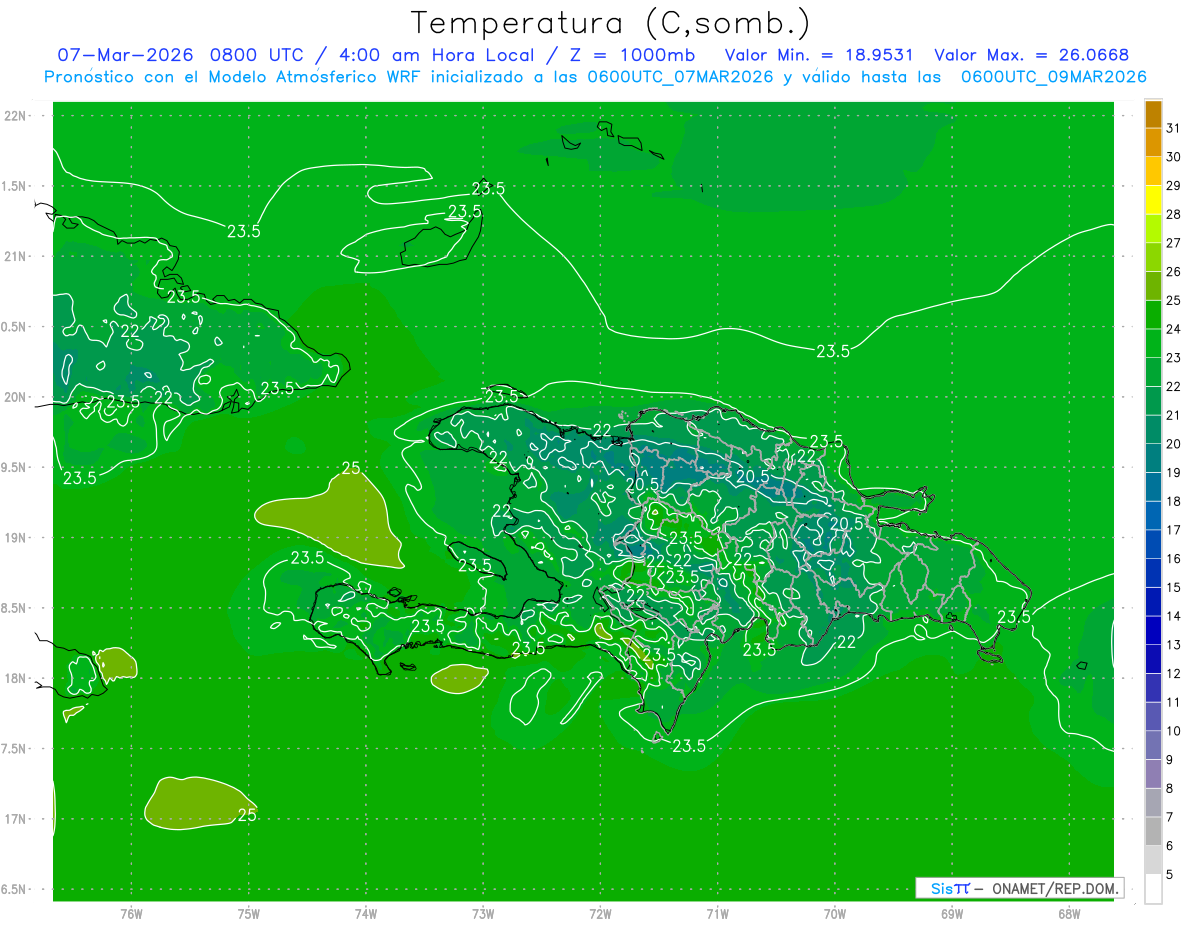Select the legend swatch between 20 and 21
This screenshot has width=1200, height=927.
1153,430
